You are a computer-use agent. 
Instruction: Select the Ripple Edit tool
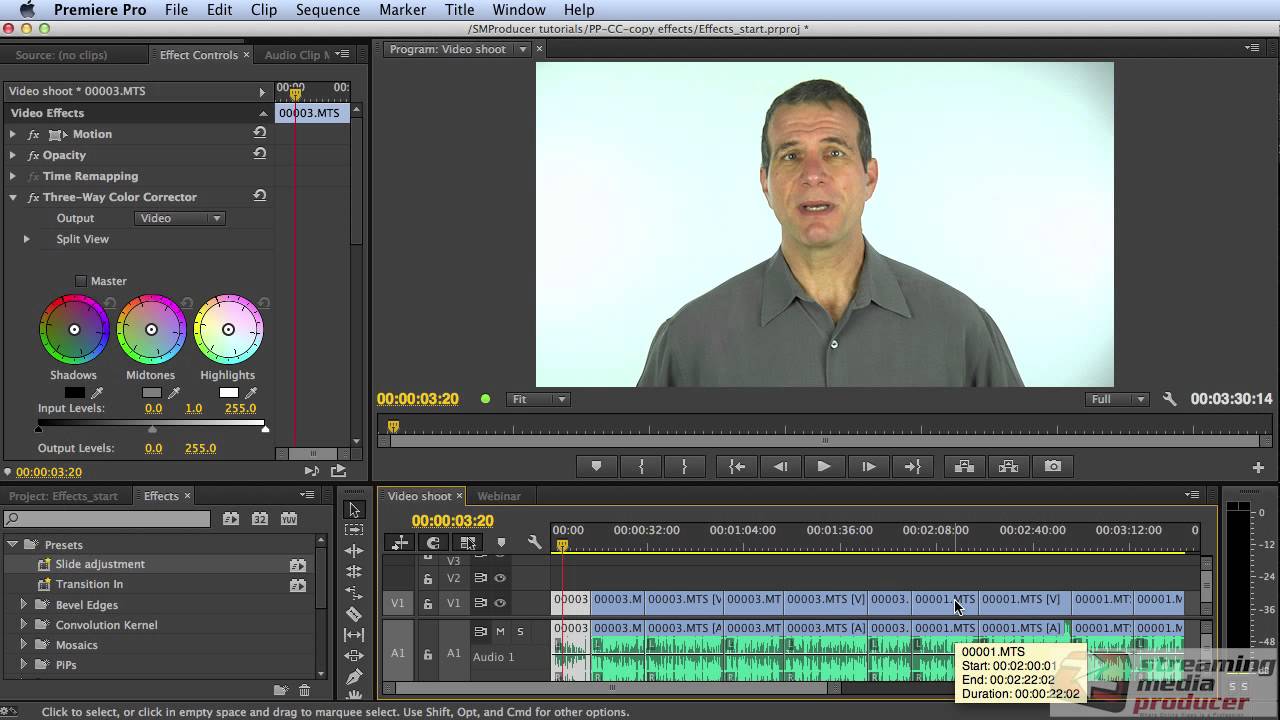(354, 551)
